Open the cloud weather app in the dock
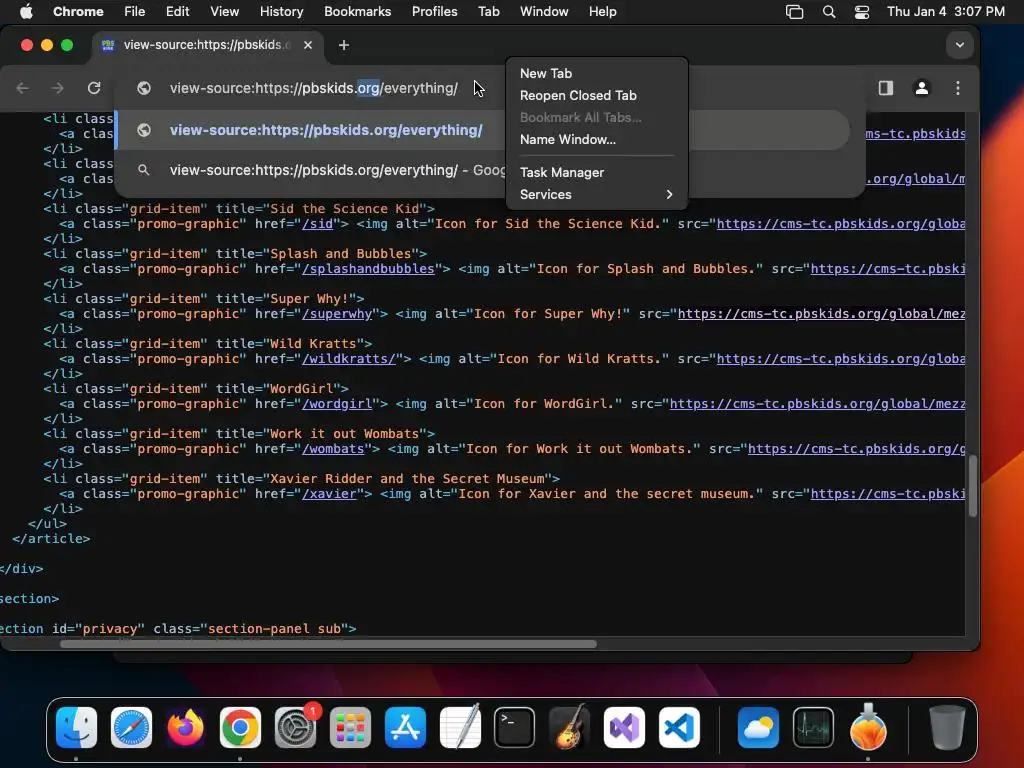The height and width of the screenshot is (768, 1024). coord(758,728)
